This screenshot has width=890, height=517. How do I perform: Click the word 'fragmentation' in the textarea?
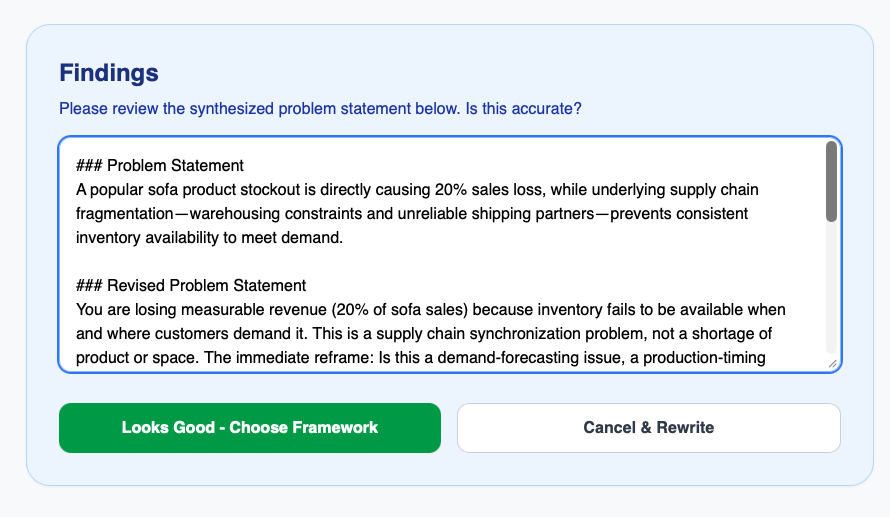pyautogui.click(x=125, y=214)
